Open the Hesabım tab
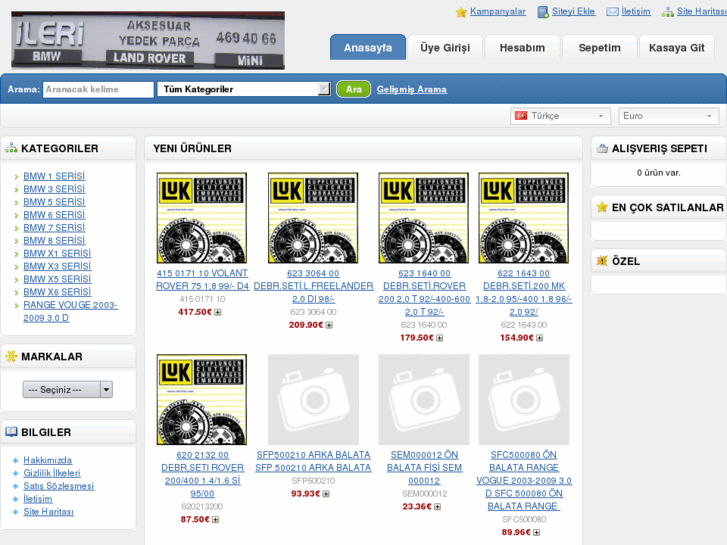727x545 pixels. tap(522, 47)
